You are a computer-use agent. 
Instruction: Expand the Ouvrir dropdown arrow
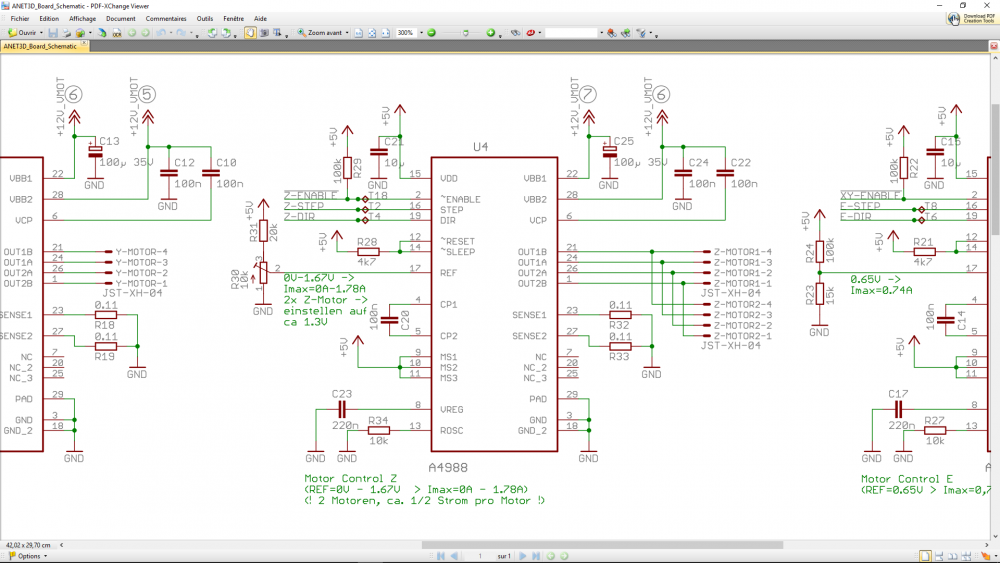tap(41, 33)
